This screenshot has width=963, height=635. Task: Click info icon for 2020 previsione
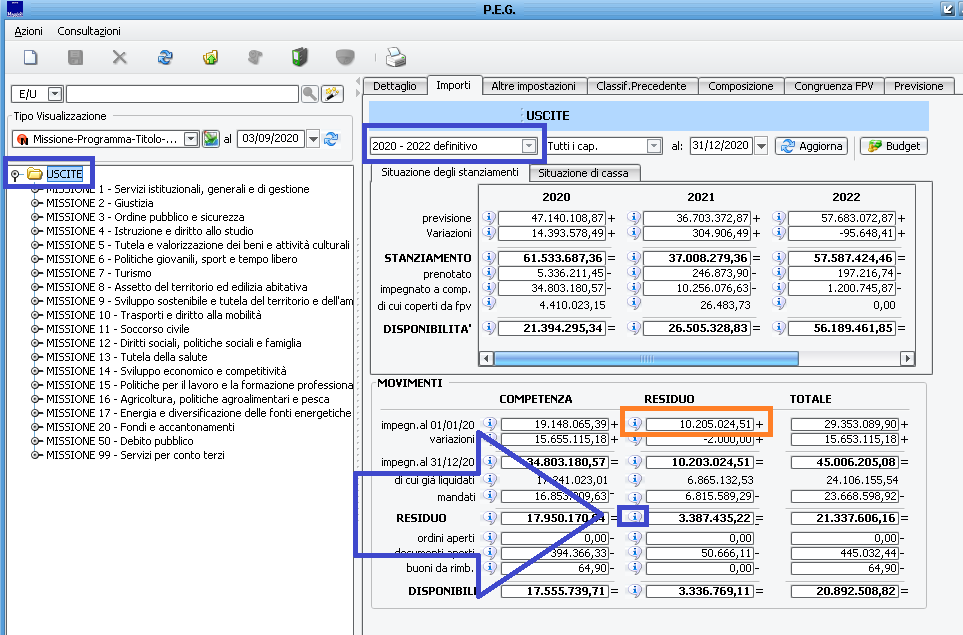(x=489, y=217)
